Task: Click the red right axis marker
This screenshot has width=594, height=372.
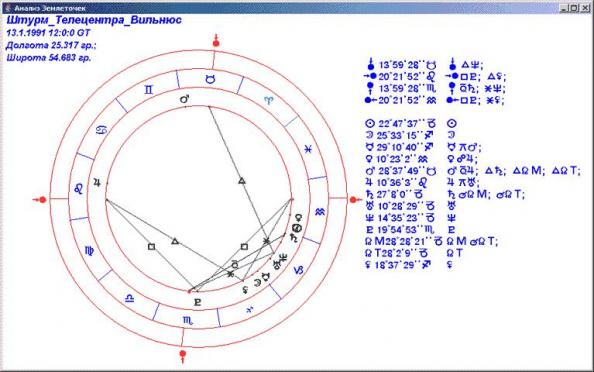Action: [355, 200]
